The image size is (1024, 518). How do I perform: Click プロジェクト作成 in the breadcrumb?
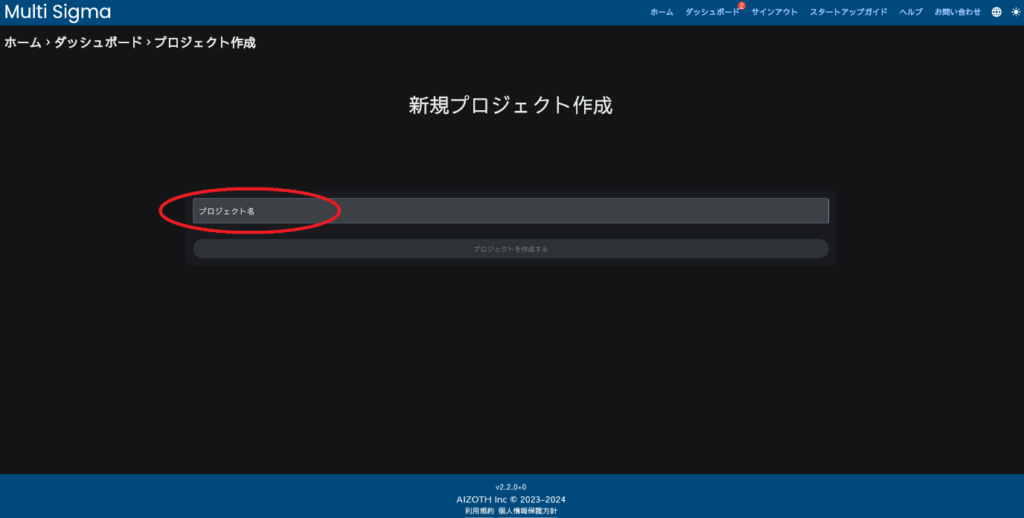point(204,43)
